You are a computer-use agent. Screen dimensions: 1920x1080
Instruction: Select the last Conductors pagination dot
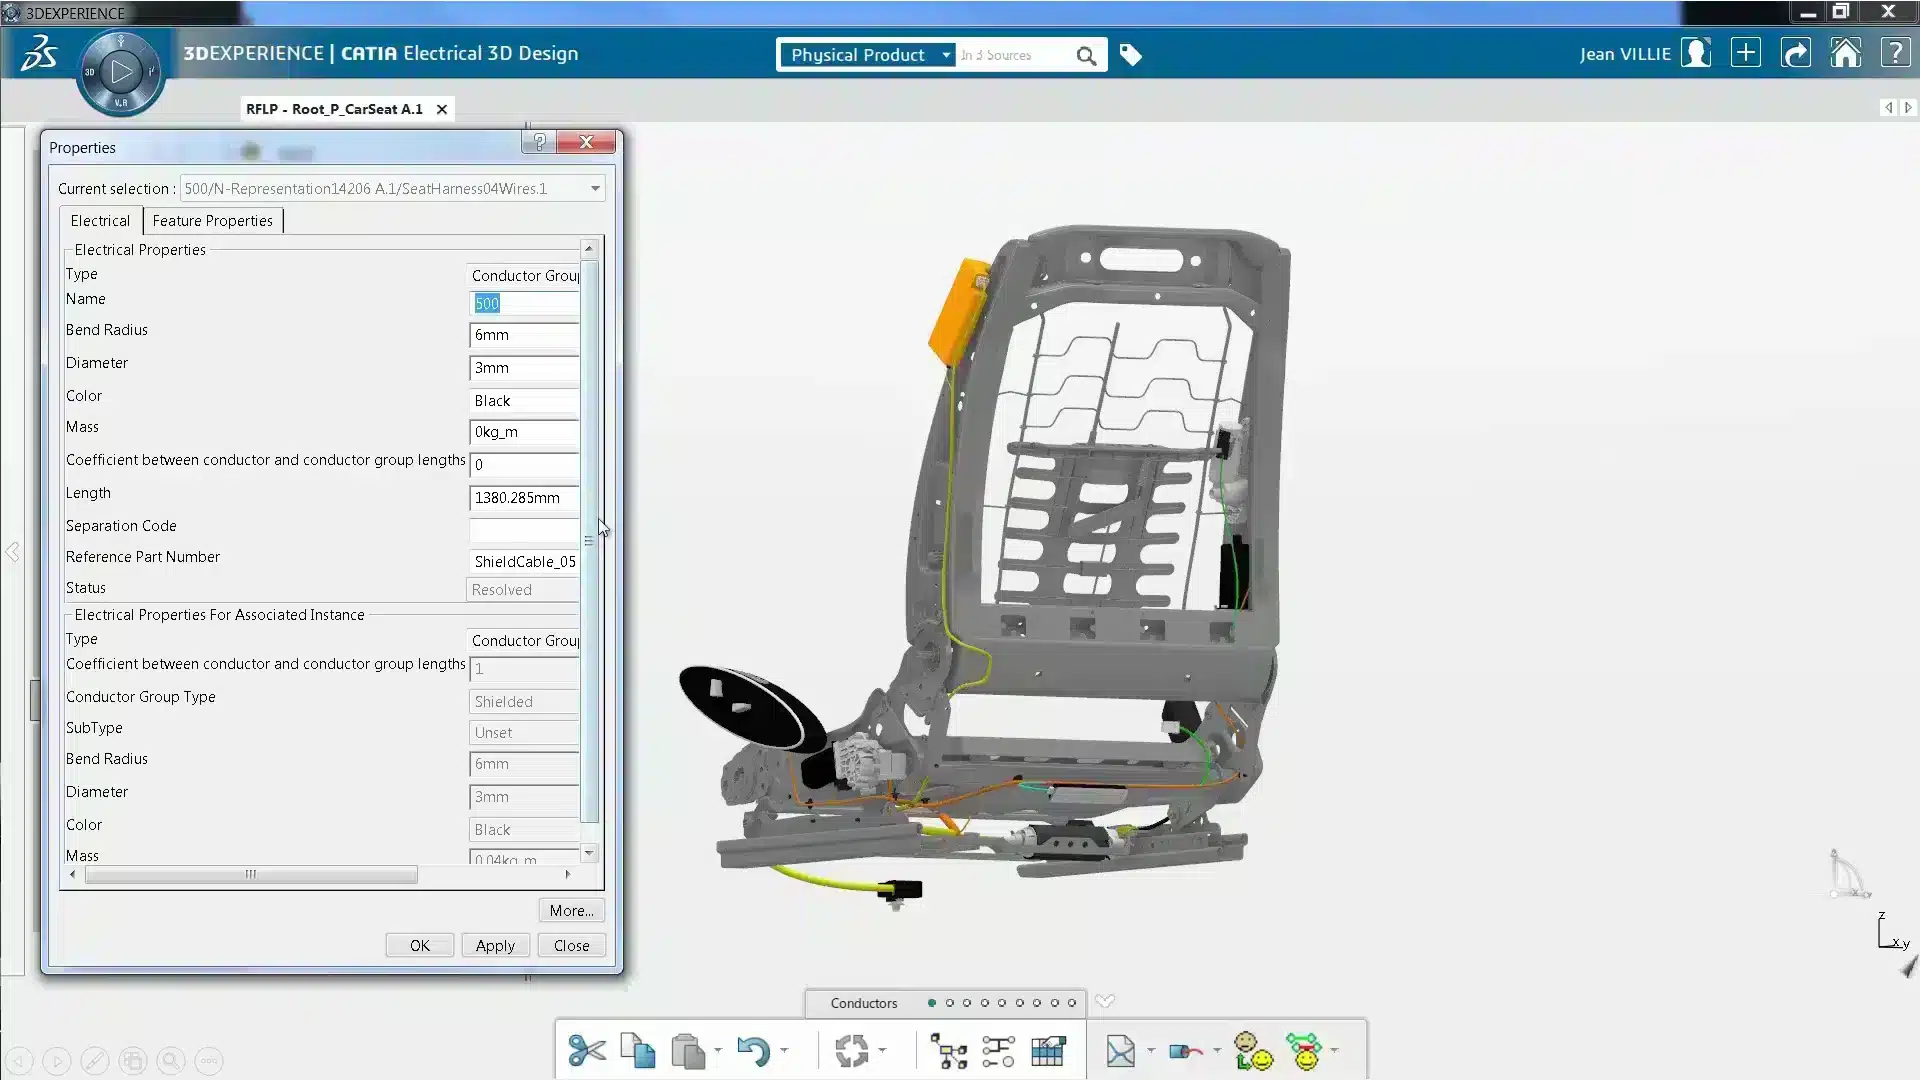(x=1070, y=1002)
